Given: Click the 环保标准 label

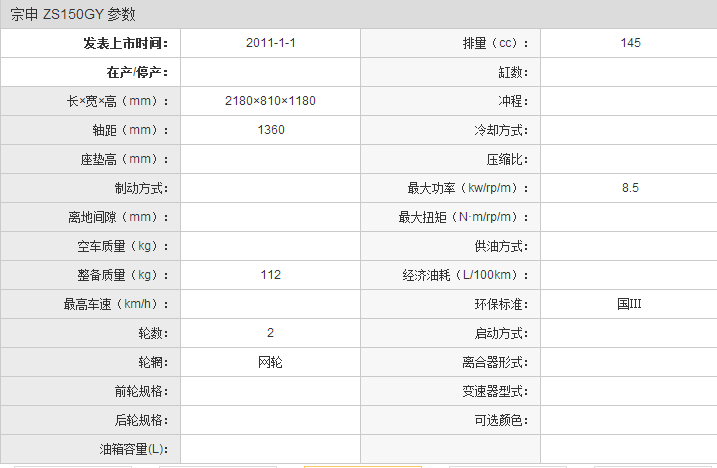Looking at the screenshot, I should tap(501, 304).
